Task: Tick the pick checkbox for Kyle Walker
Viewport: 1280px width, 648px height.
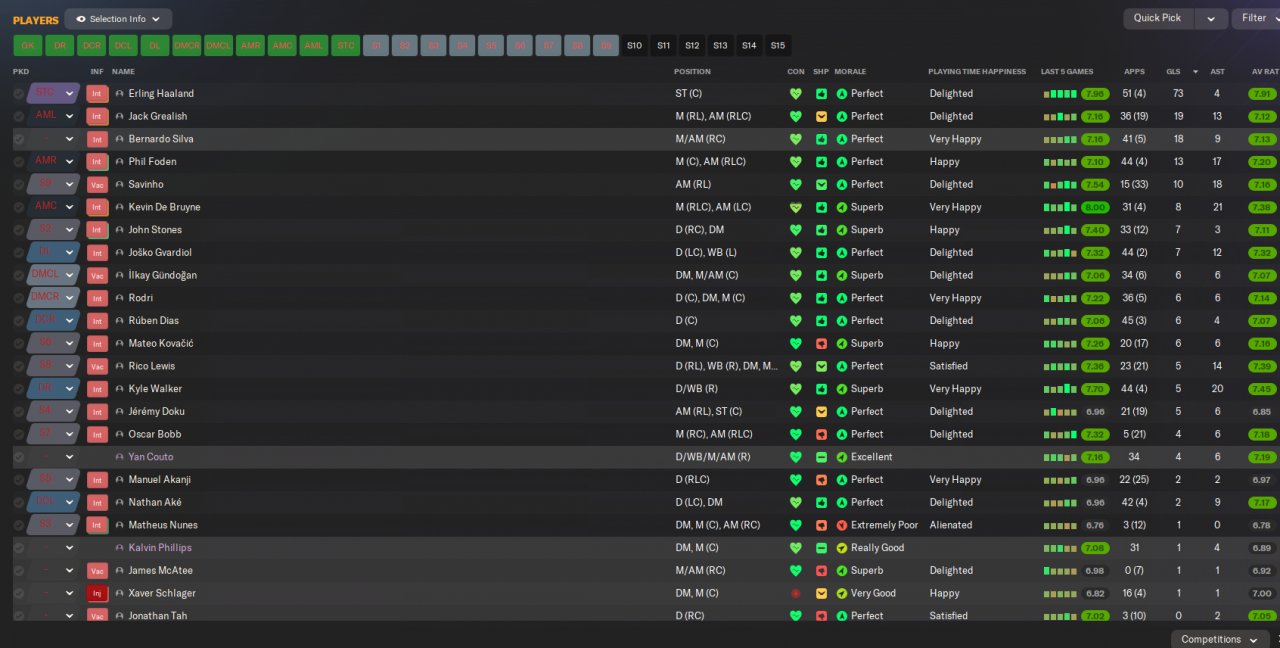Action: [x=19, y=390]
